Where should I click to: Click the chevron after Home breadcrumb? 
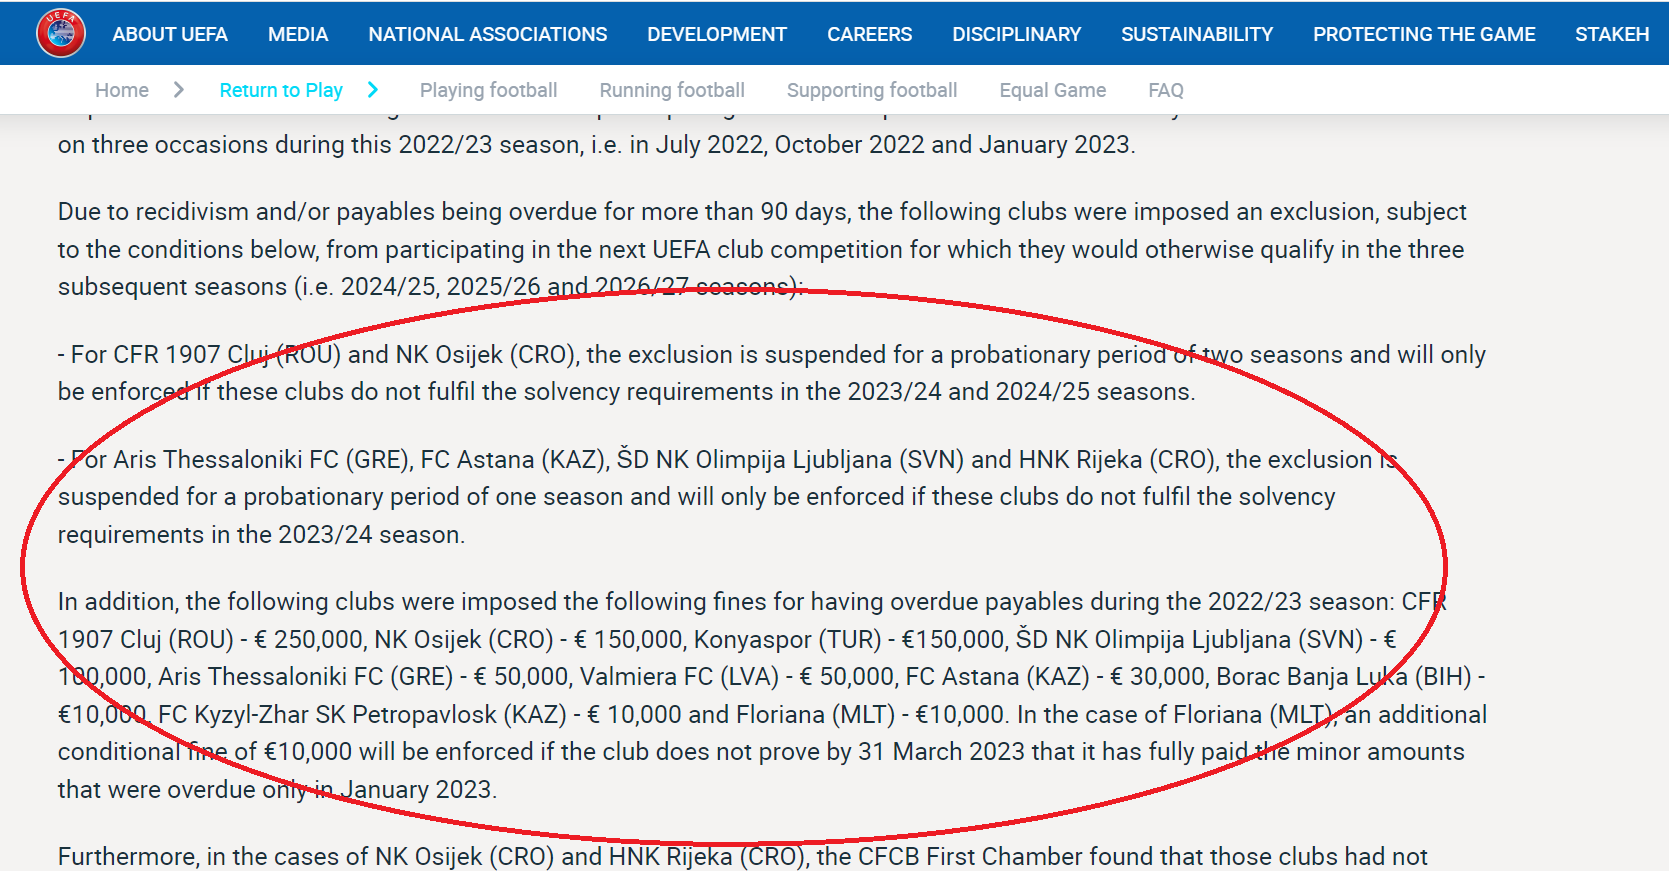coord(179,90)
